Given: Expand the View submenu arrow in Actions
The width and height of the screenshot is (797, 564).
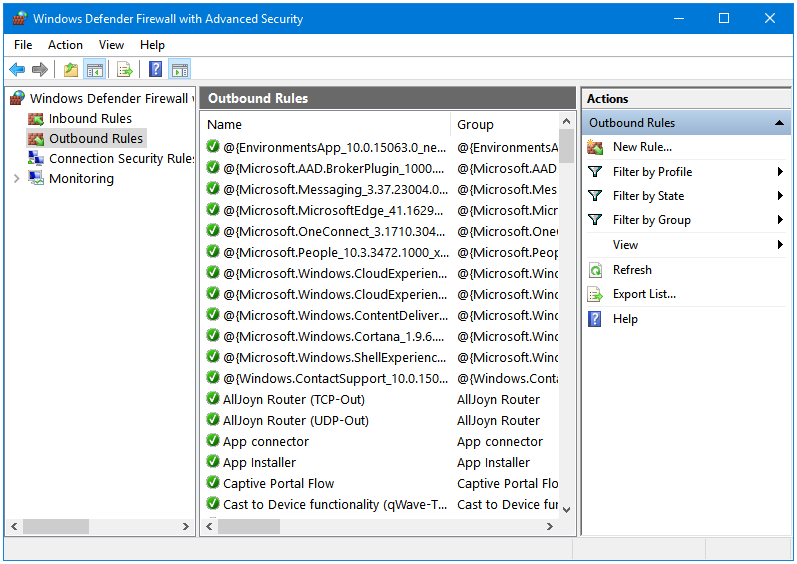Looking at the screenshot, I should [x=780, y=244].
